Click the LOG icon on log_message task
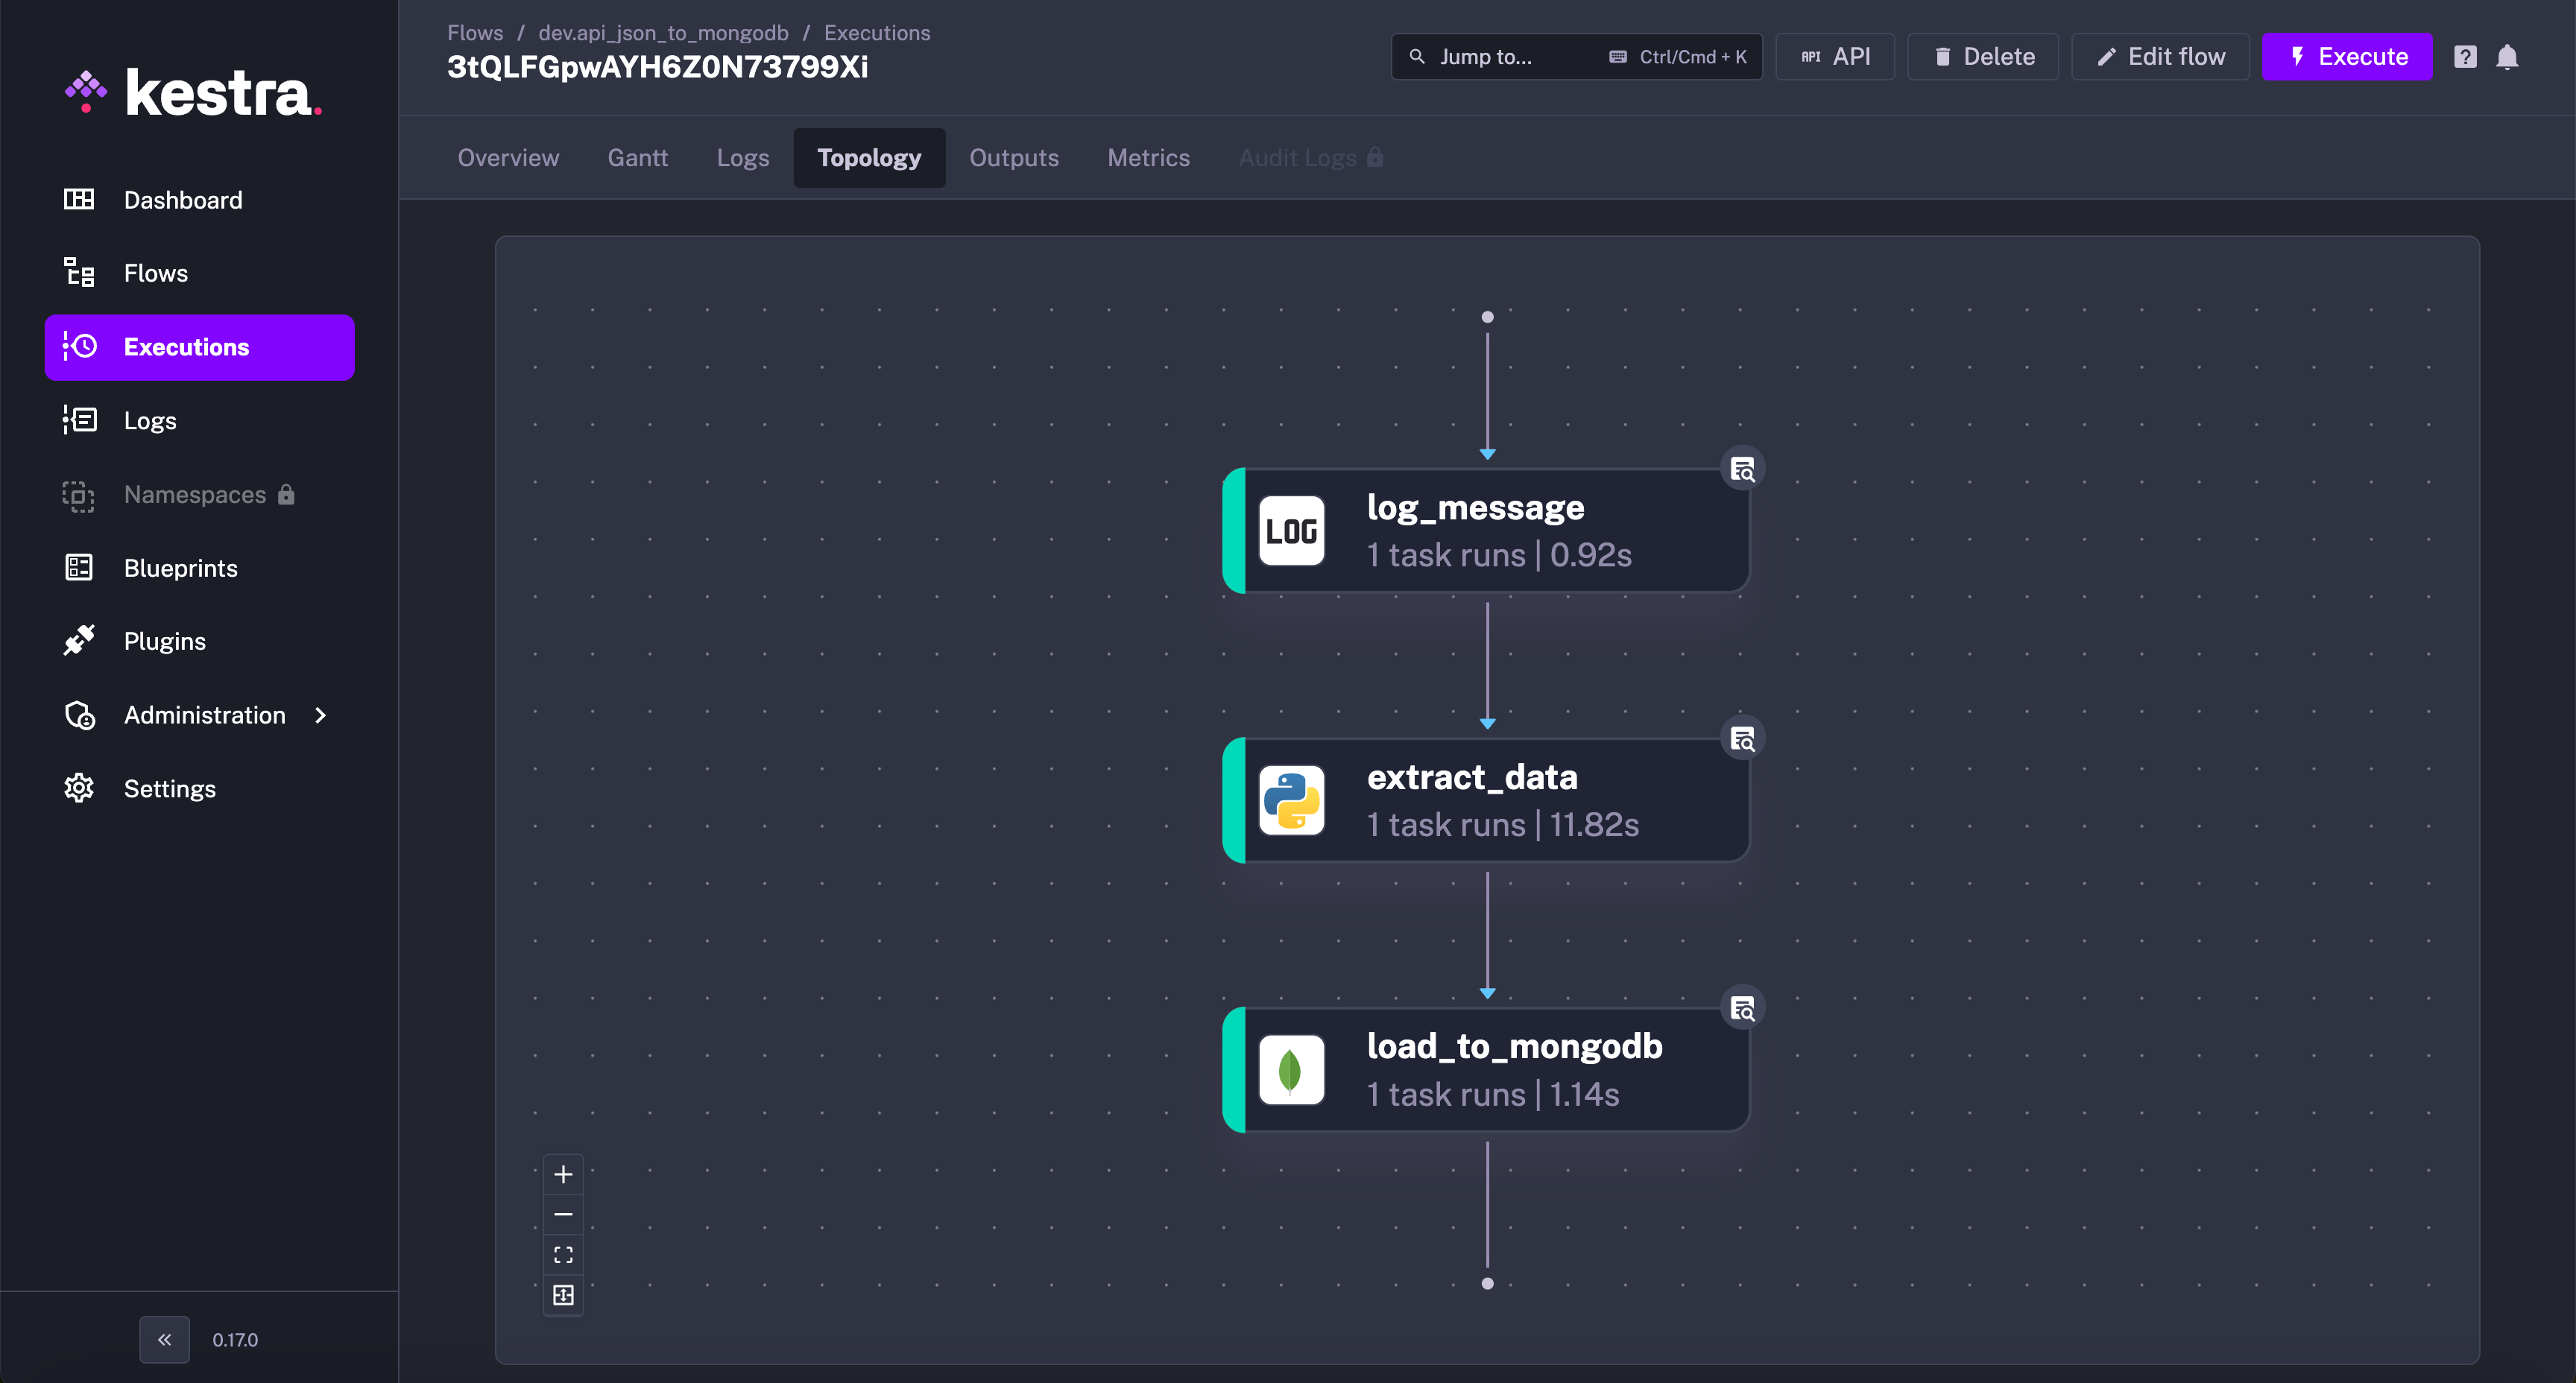This screenshot has width=2576, height=1383. (1291, 530)
